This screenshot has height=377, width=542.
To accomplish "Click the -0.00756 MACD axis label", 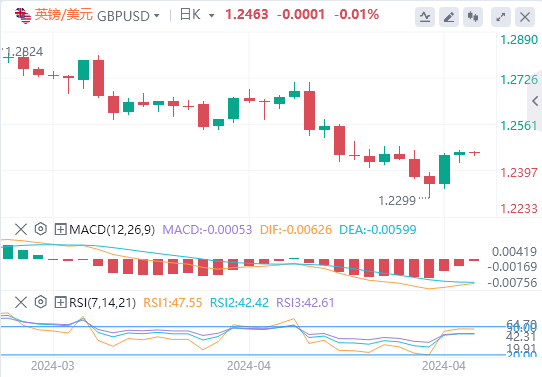I will click(513, 283).
